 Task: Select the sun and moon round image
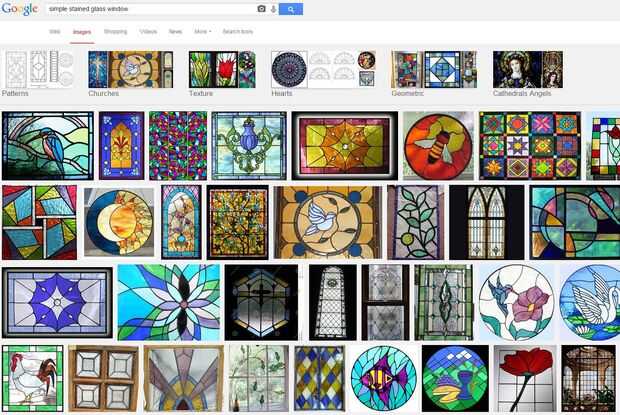pyautogui.click(x=119, y=222)
